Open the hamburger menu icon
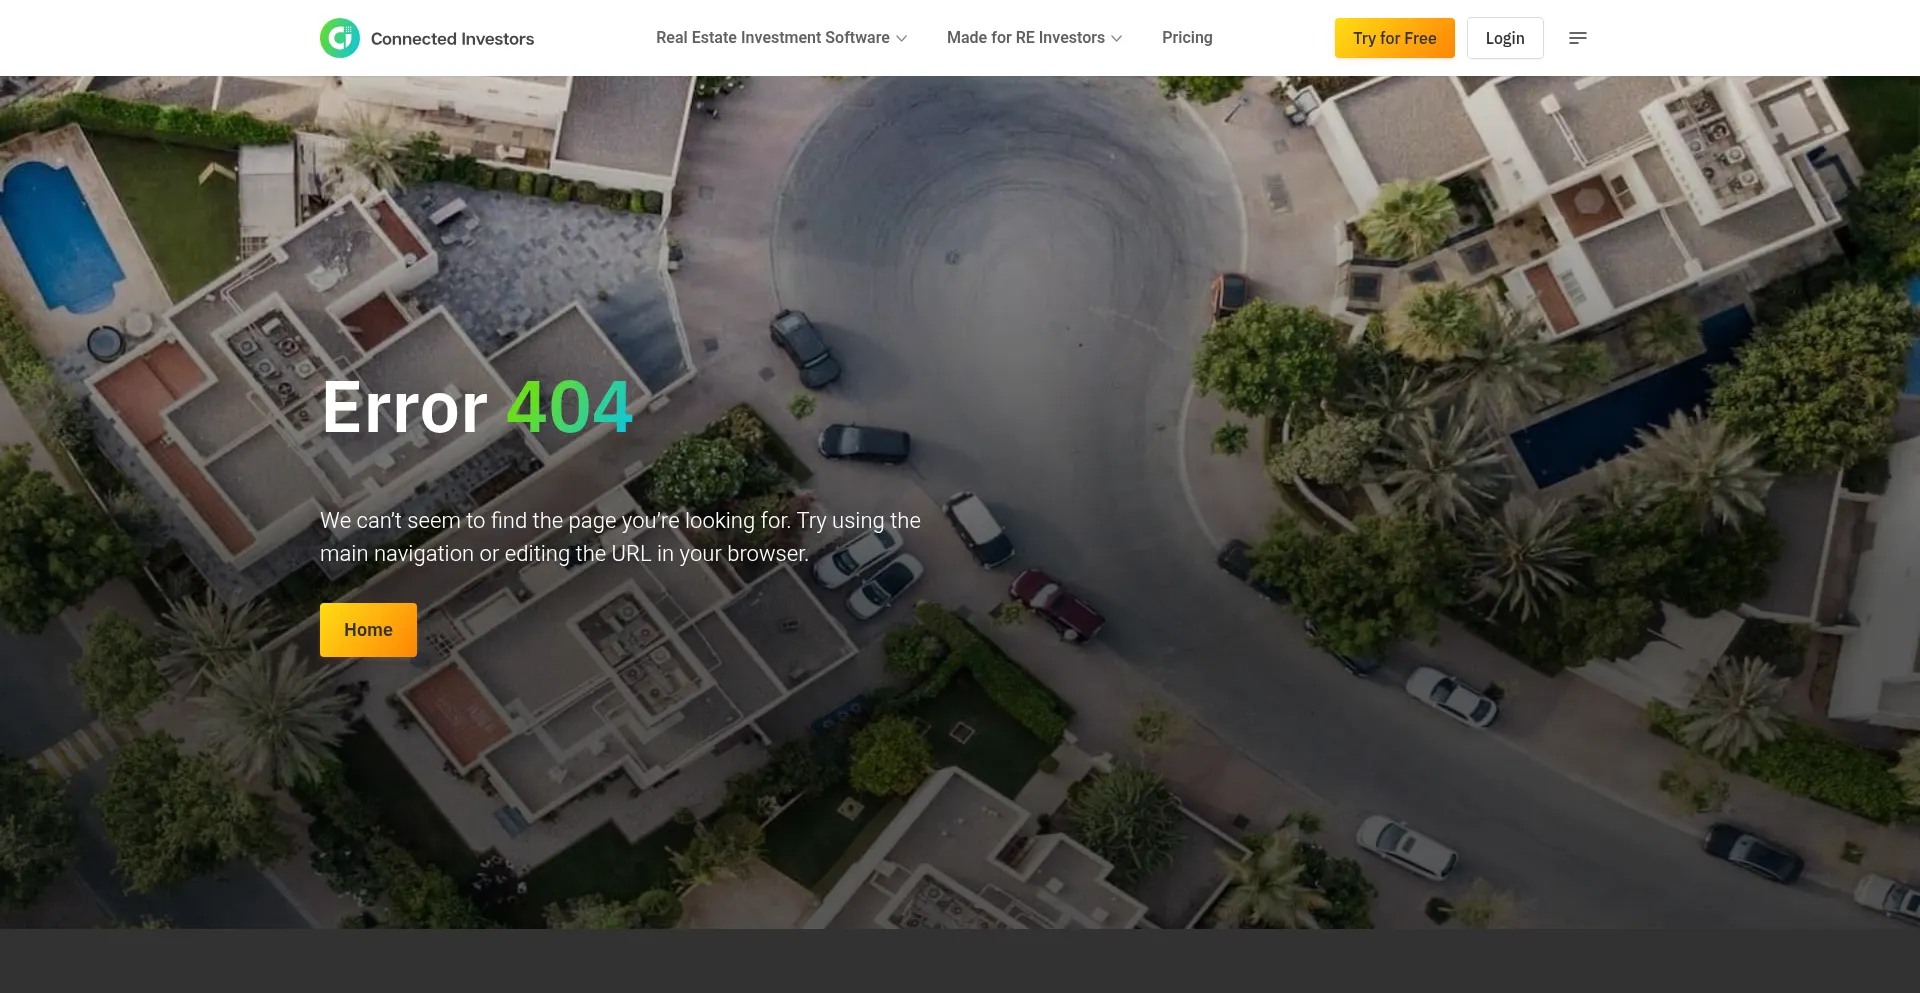 click(1577, 38)
